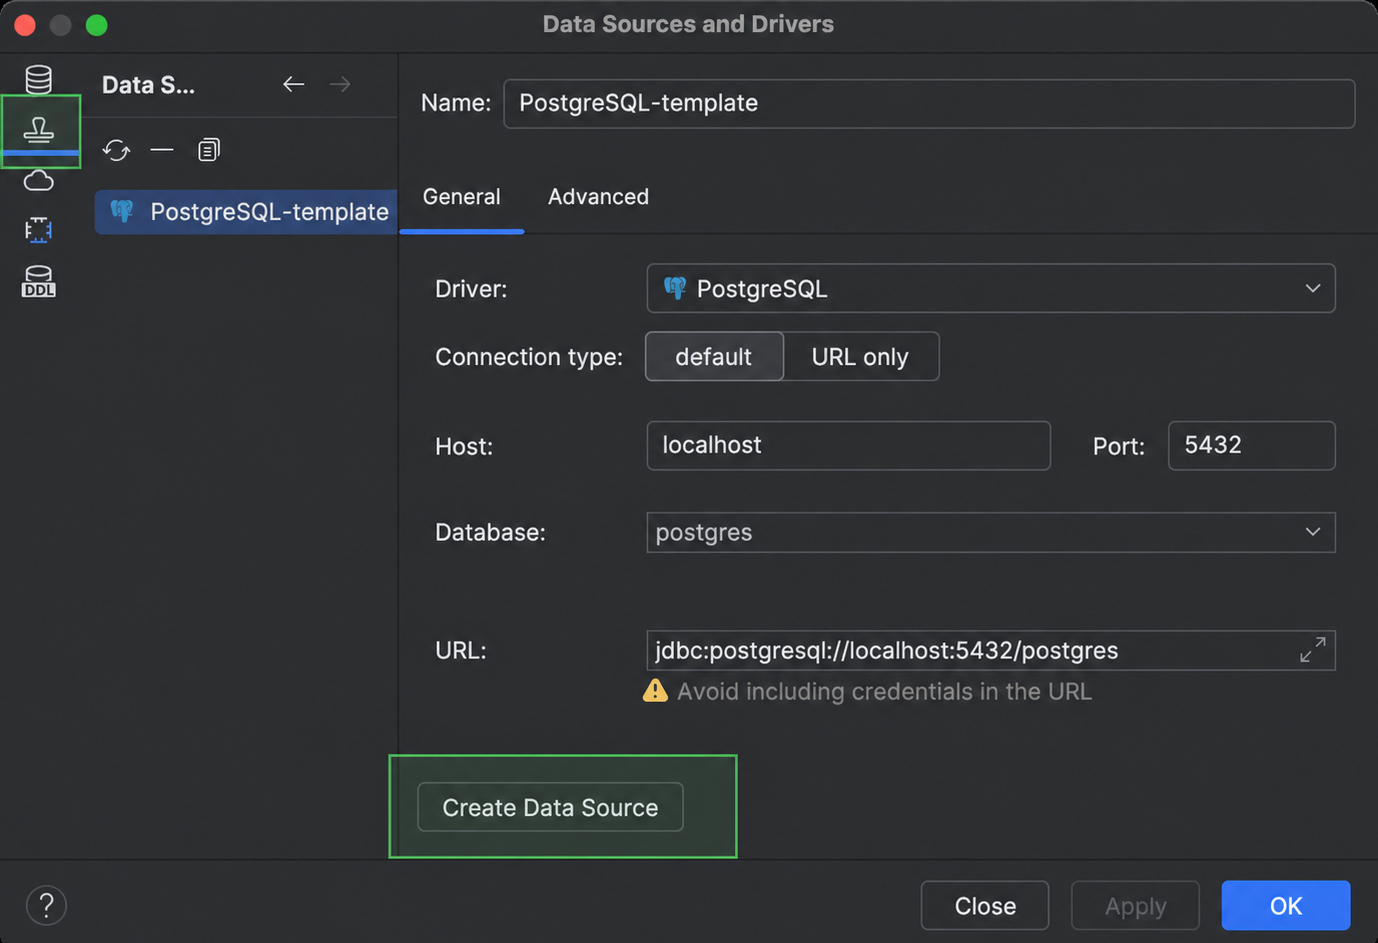Viewport: 1378px width, 943px height.
Task: Confirm with the OK button
Action: click(x=1286, y=906)
